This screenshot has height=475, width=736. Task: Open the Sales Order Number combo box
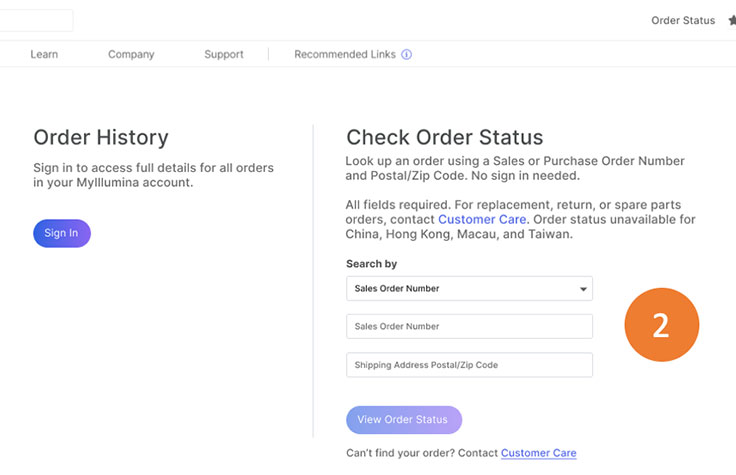(x=468, y=289)
